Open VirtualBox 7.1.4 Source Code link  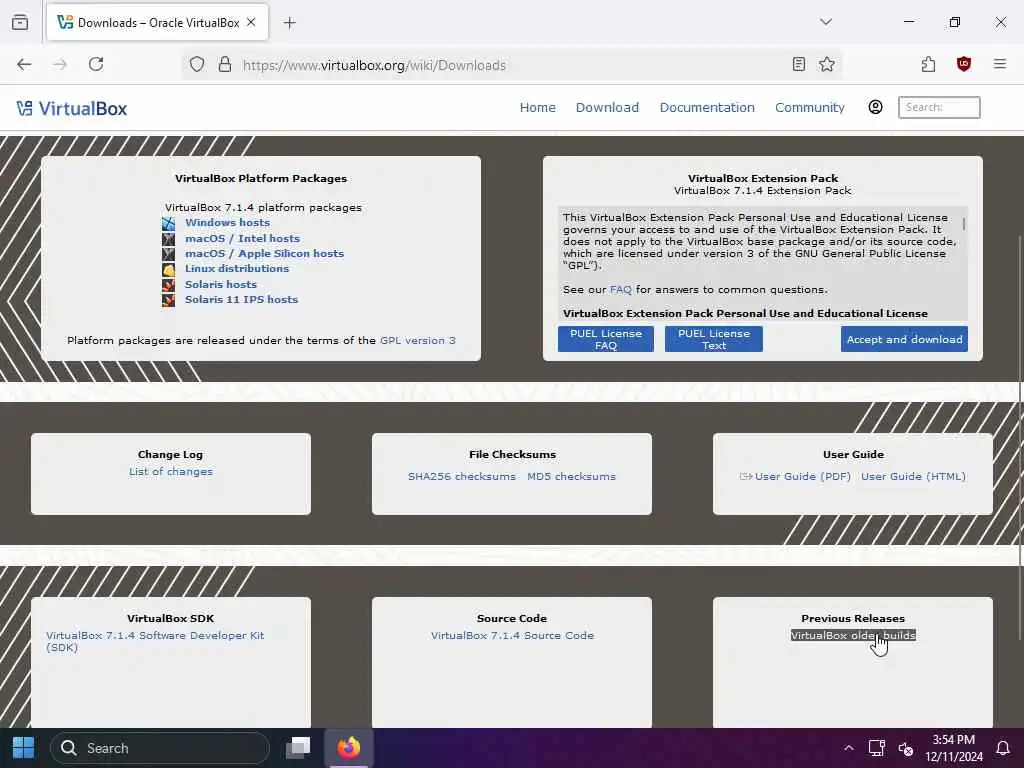coord(513,635)
